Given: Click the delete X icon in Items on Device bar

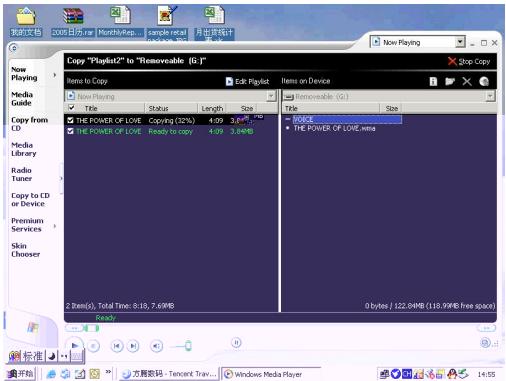Looking at the screenshot, I should 467,81.
